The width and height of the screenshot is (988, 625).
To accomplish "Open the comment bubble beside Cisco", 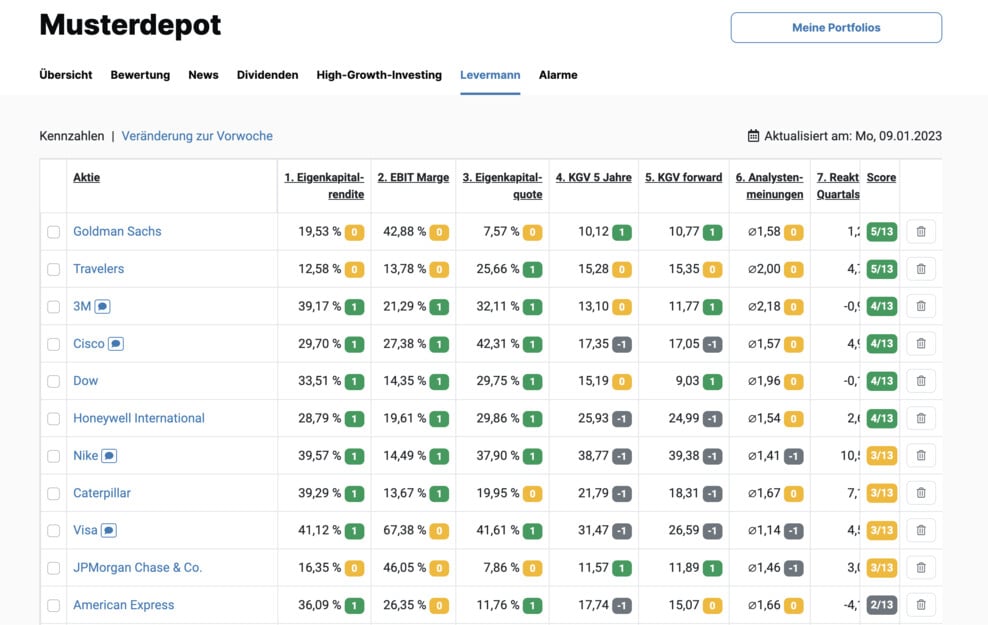I will (116, 343).
